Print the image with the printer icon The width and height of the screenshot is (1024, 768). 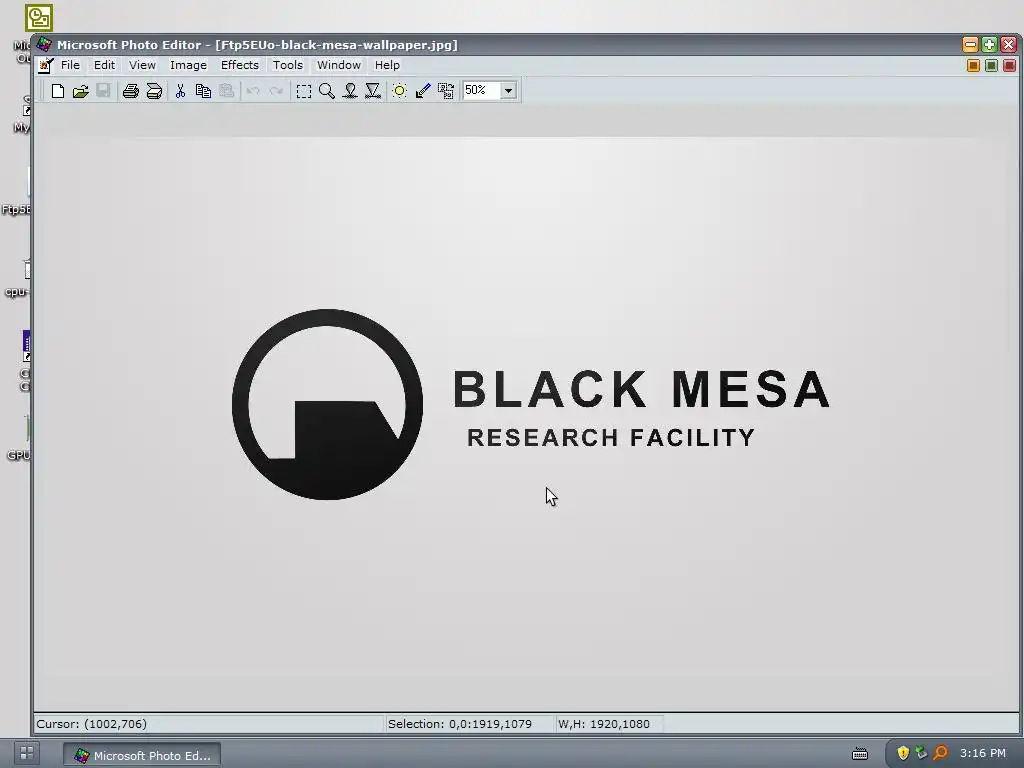[131, 91]
